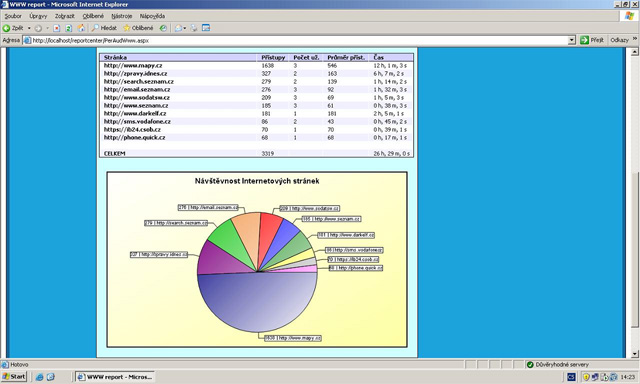Sort by Počet už. column header

(306, 58)
